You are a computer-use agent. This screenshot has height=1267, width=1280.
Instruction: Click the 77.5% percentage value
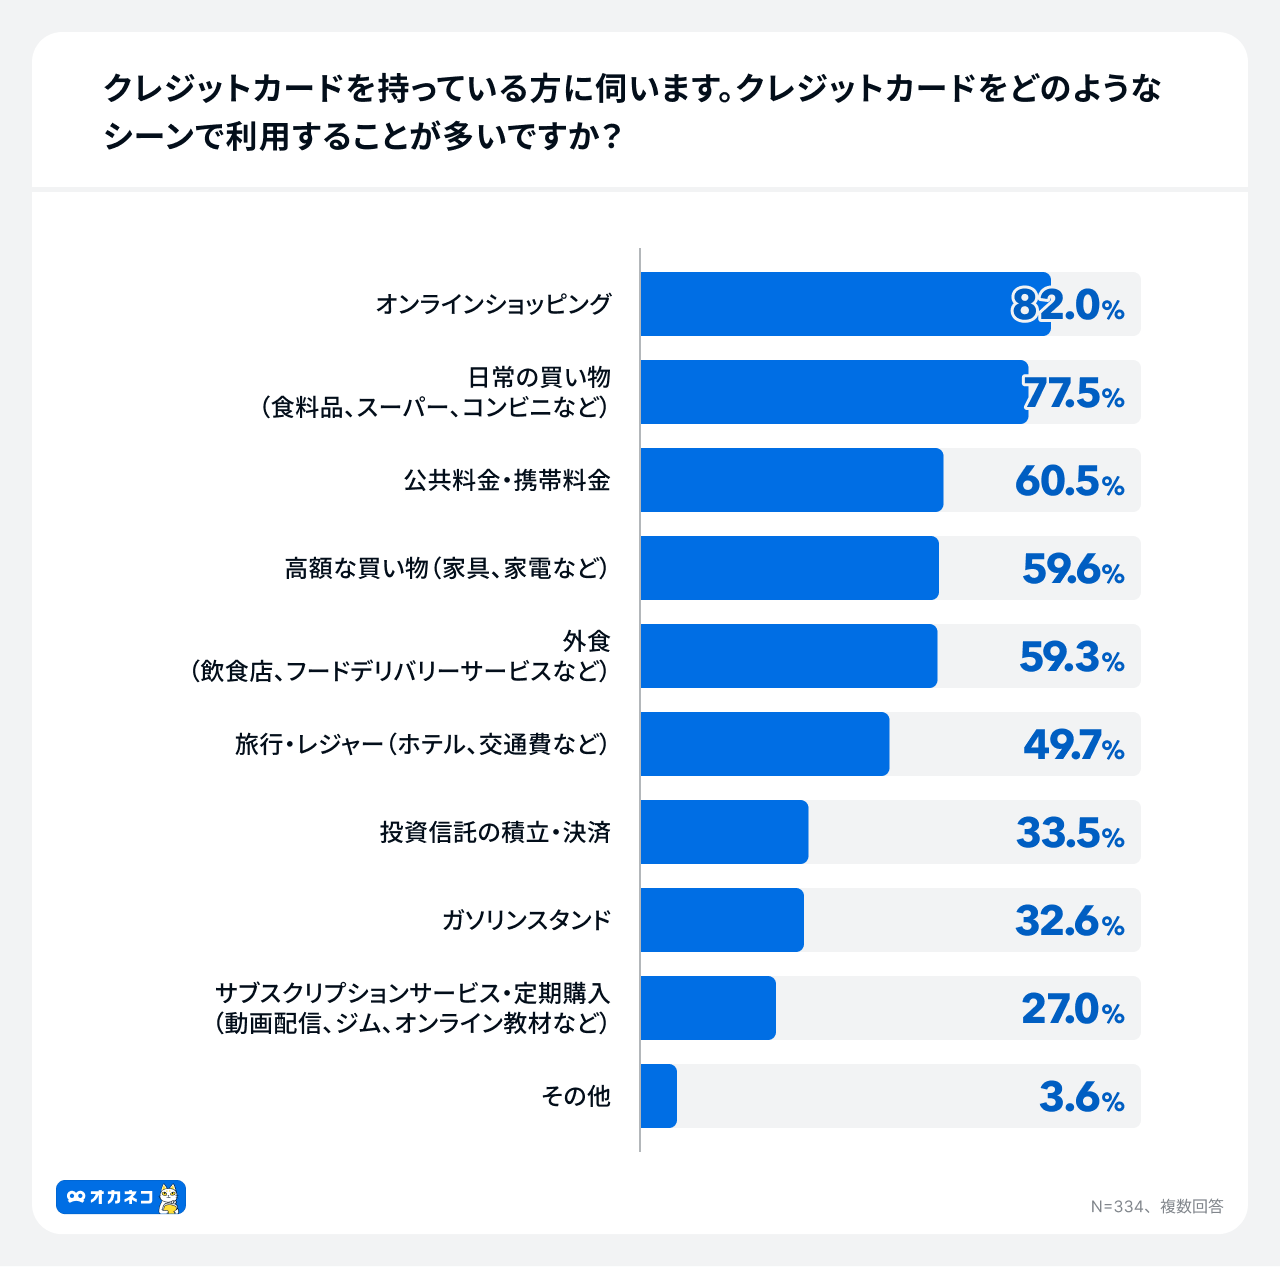[x=1074, y=393]
